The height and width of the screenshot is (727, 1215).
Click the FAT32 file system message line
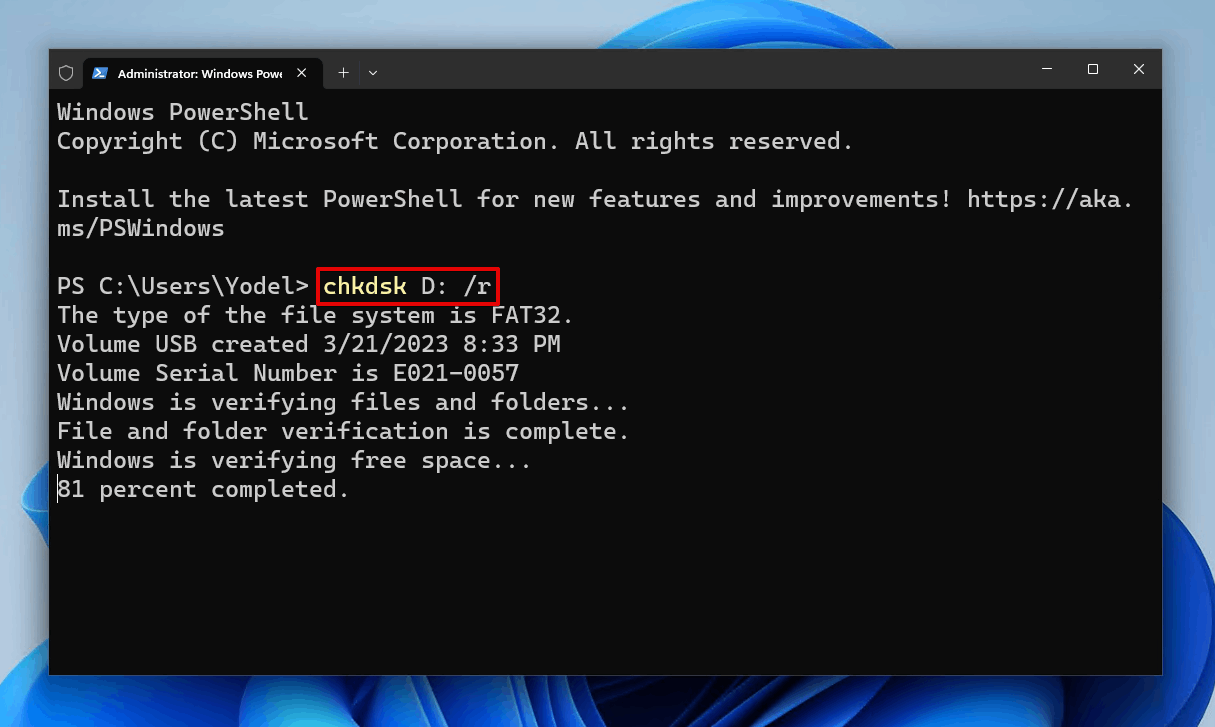coord(313,315)
